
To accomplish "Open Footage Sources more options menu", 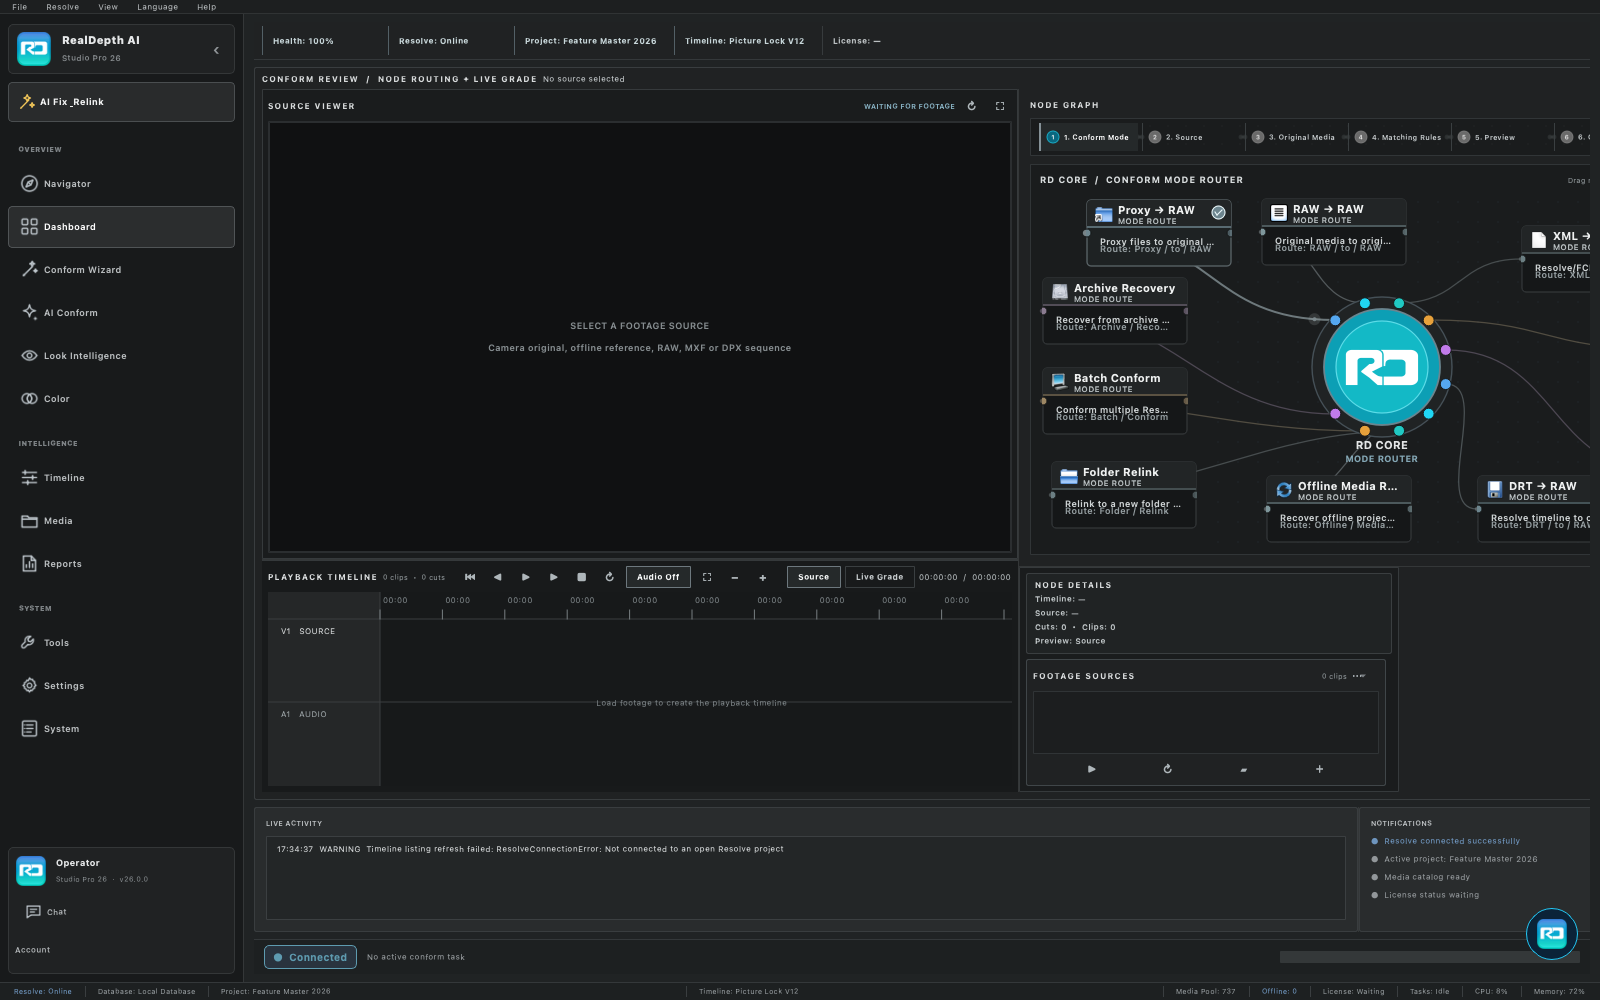I will click(1359, 676).
